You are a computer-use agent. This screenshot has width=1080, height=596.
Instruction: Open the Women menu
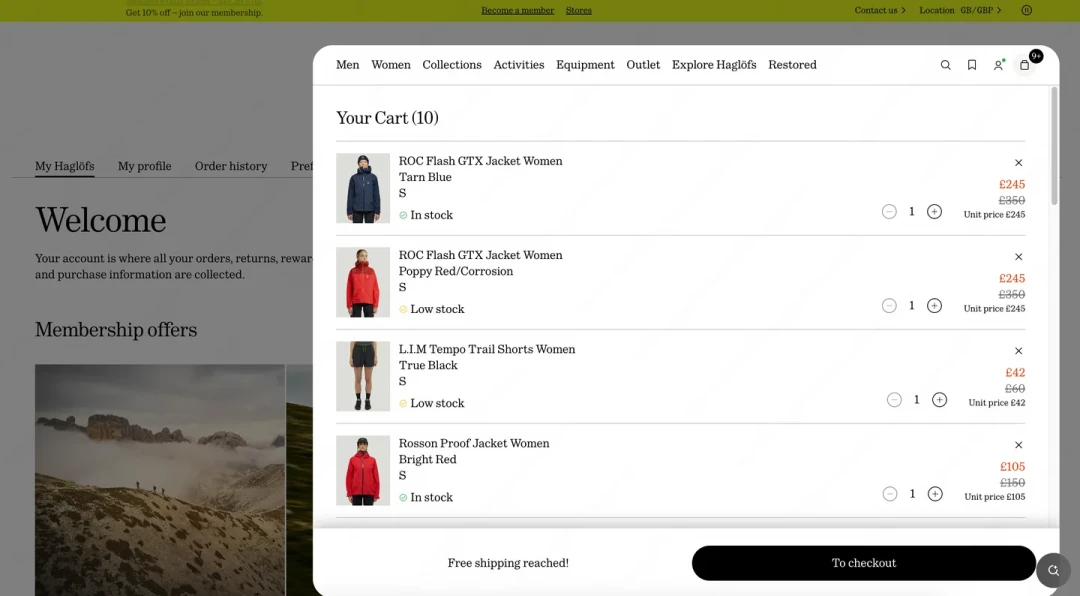[x=391, y=65]
